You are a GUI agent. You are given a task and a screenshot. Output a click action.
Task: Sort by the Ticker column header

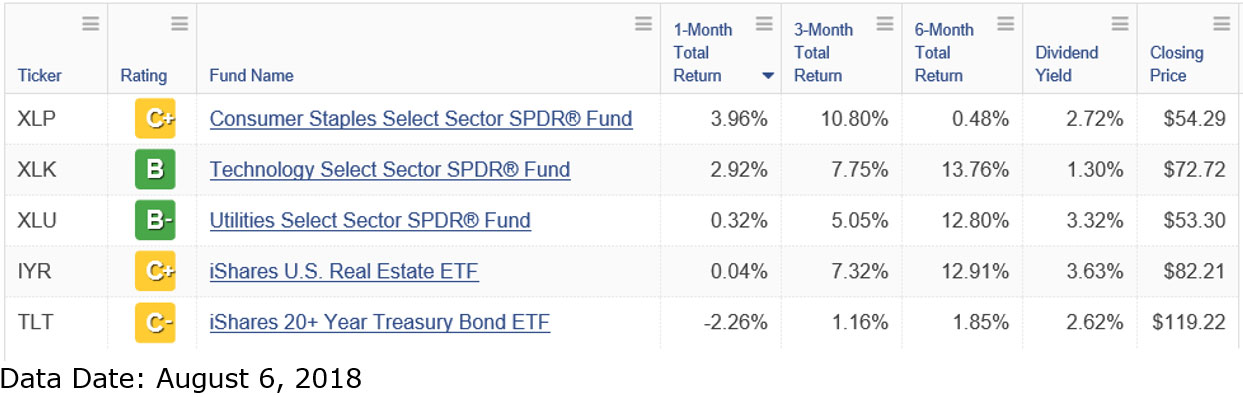(x=38, y=76)
